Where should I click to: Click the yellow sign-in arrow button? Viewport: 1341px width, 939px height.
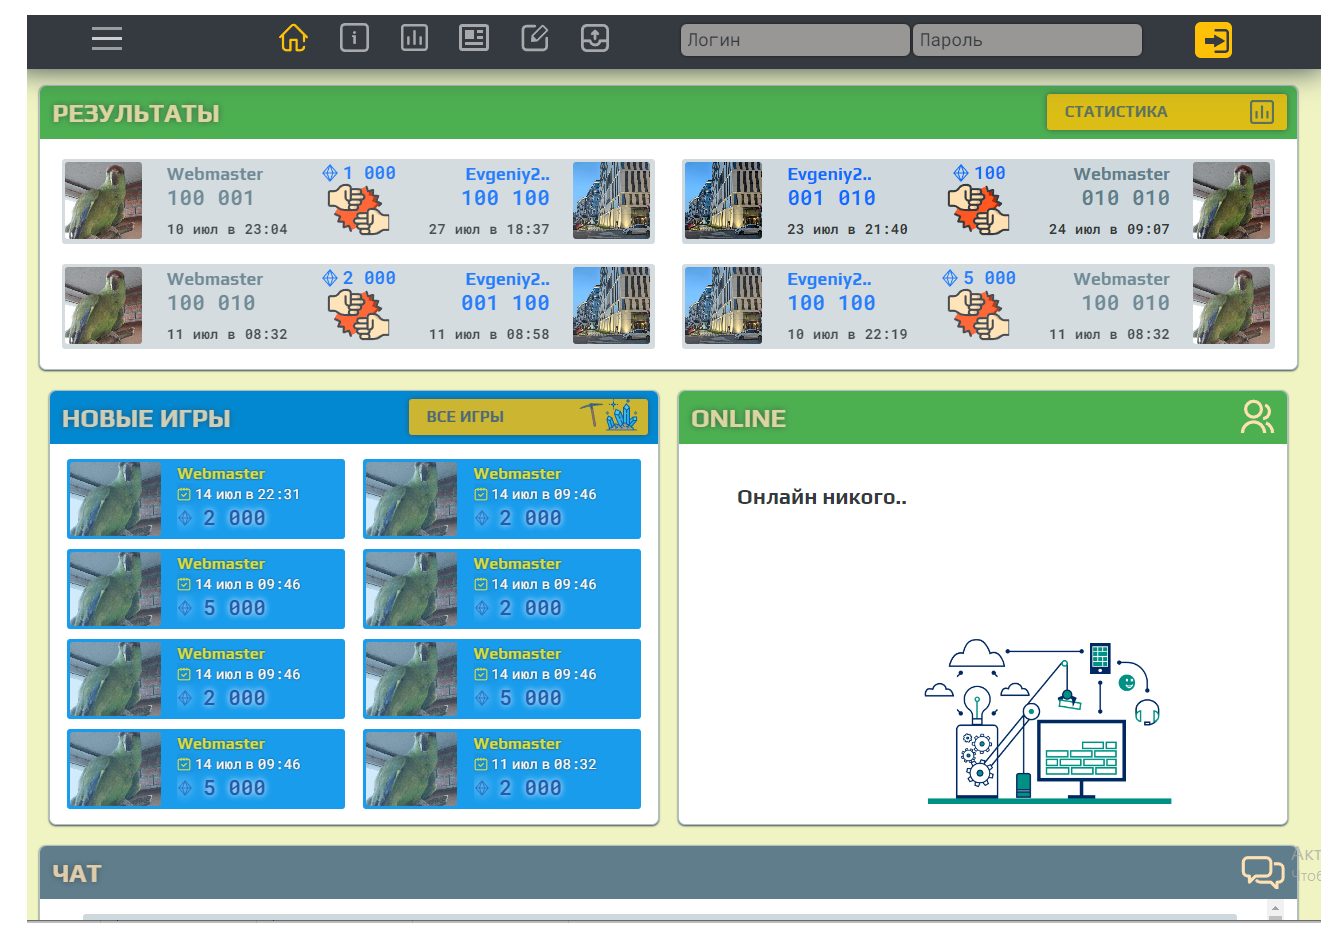pyautogui.click(x=1213, y=40)
